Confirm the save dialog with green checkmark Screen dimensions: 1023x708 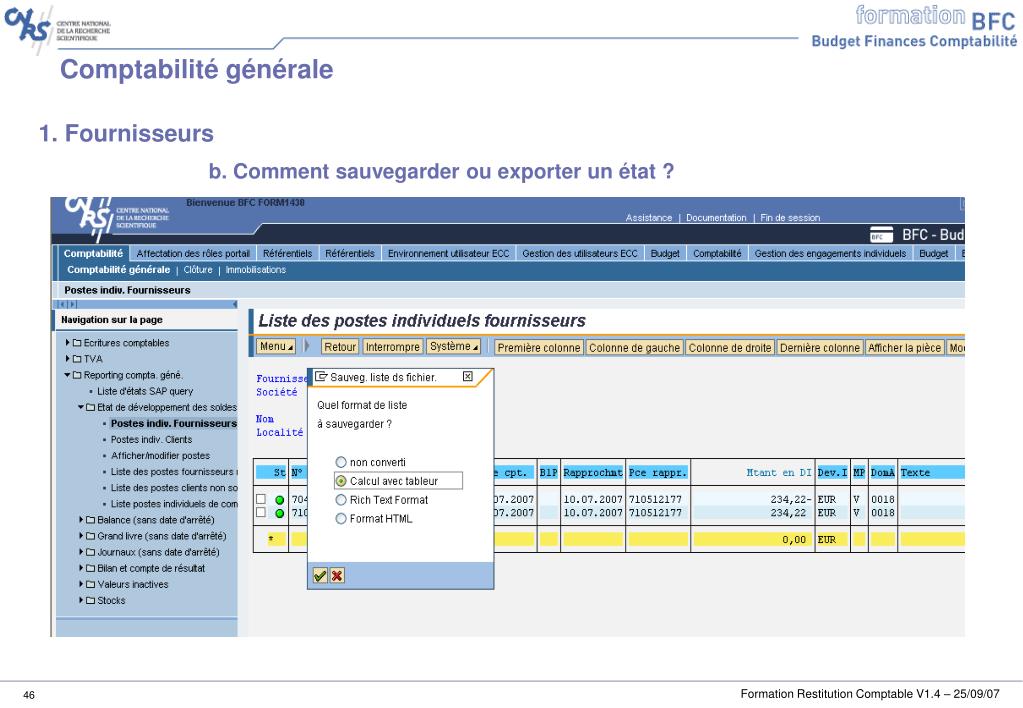pyautogui.click(x=320, y=576)
